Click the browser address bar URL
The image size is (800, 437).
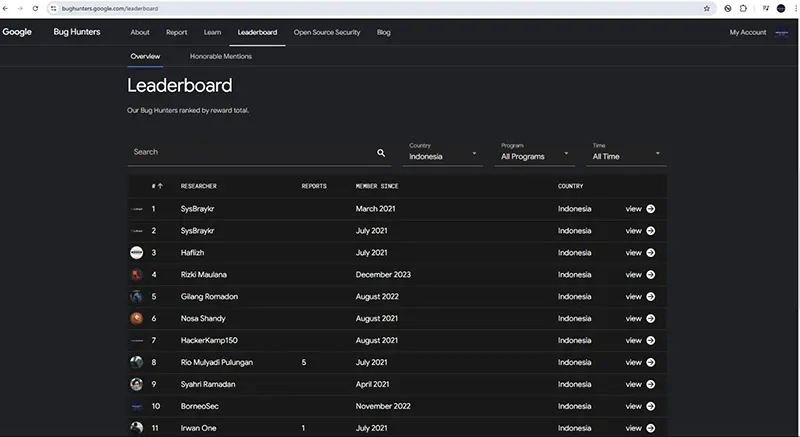coord(110,9)
